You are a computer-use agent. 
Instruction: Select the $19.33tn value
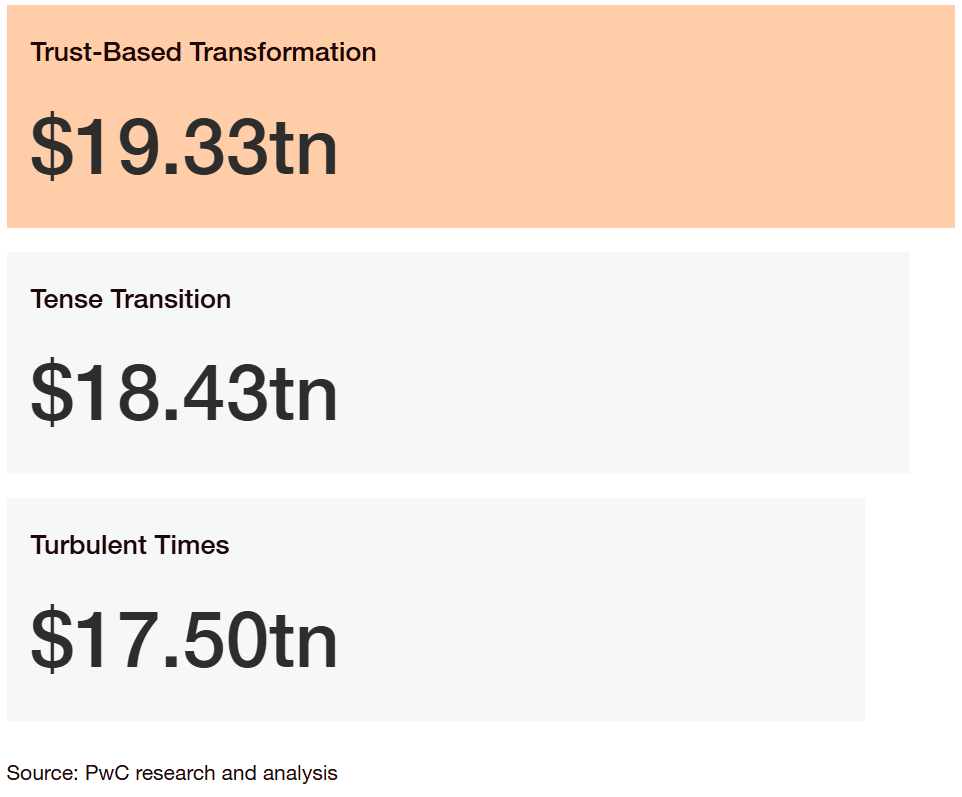[184, 147]
